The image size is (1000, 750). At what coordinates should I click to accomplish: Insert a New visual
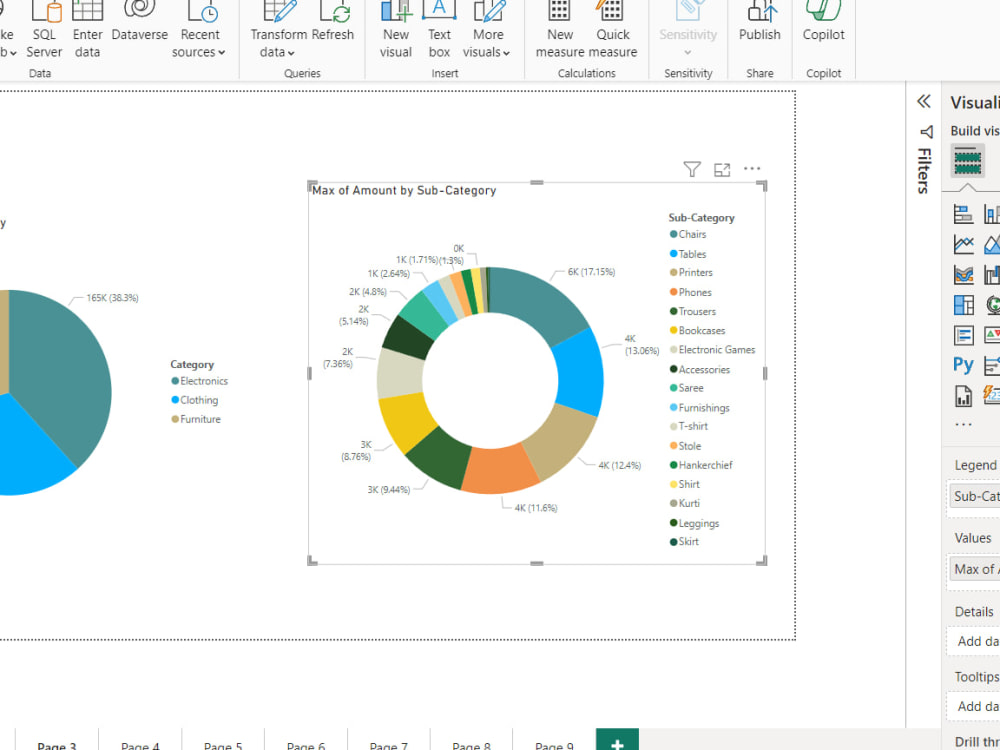(x=395, y=31)
